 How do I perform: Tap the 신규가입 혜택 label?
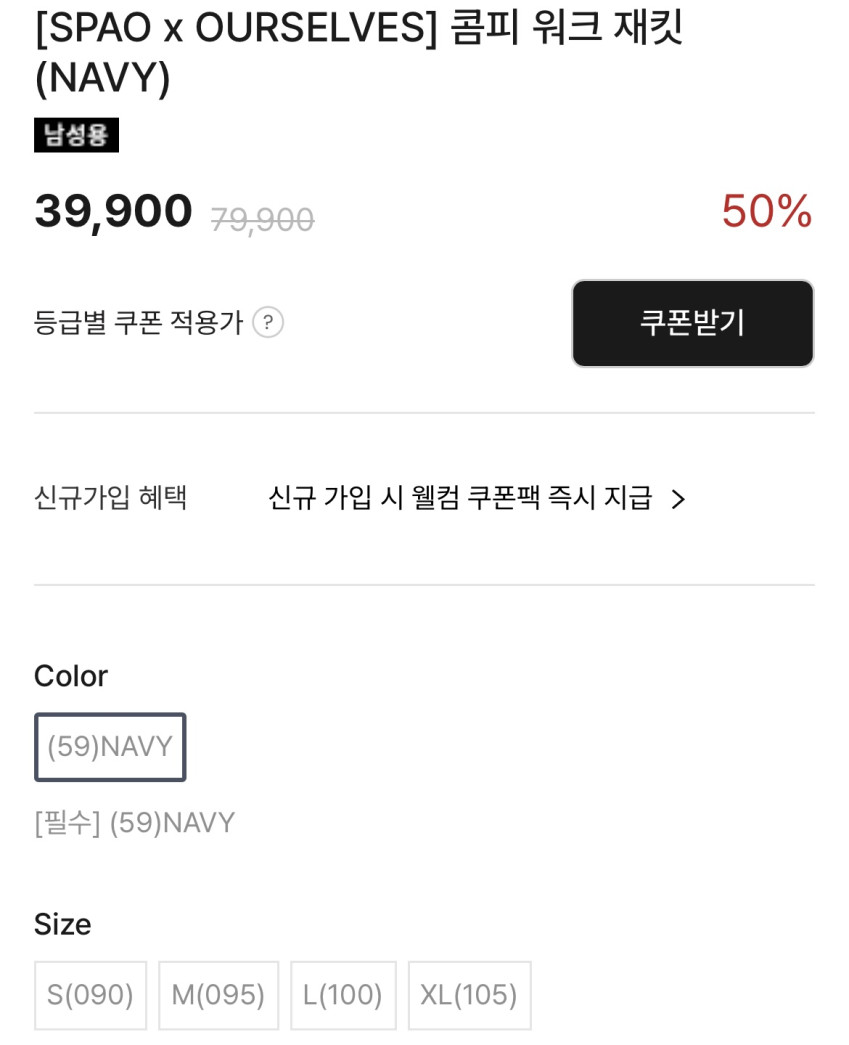click(x=110, y=498)
